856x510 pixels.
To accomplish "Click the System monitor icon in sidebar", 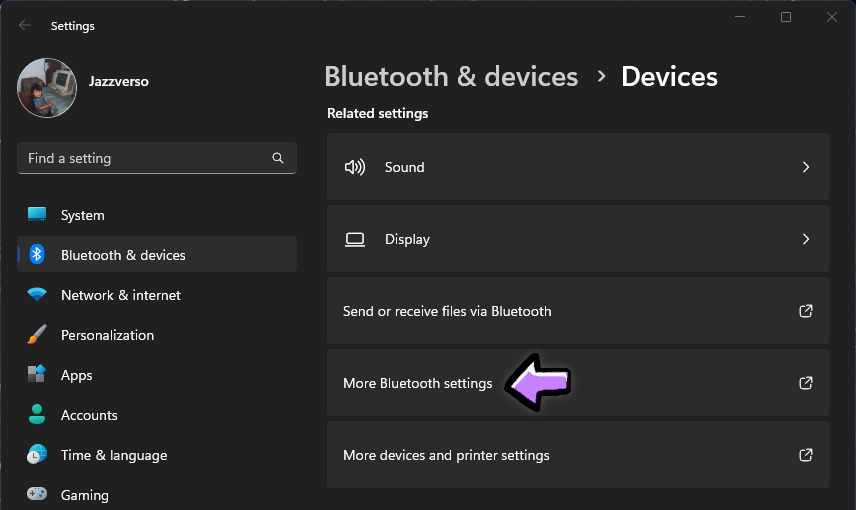I will tap(37, 215).
